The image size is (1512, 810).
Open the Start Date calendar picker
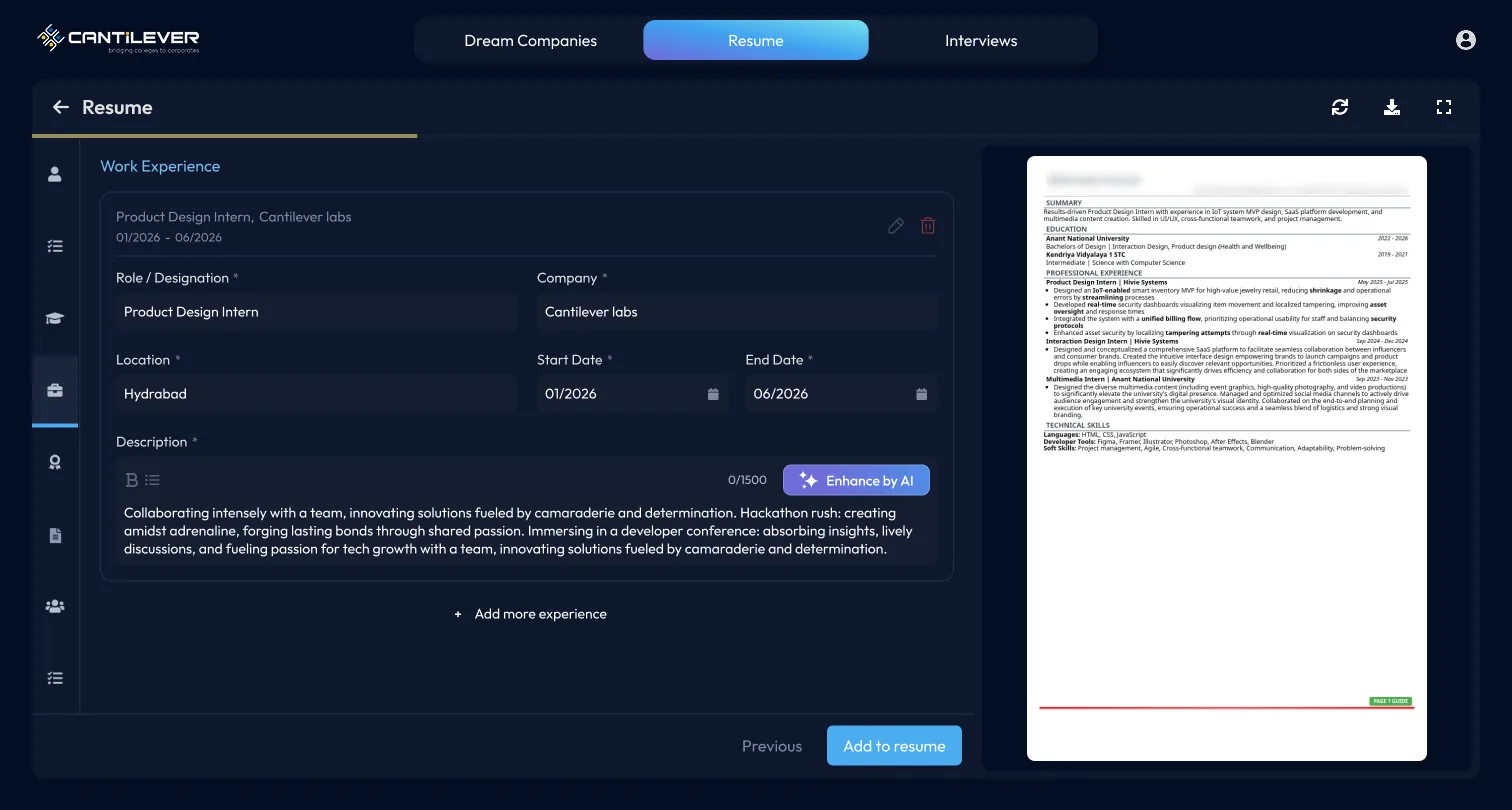[x=713, y=394]
